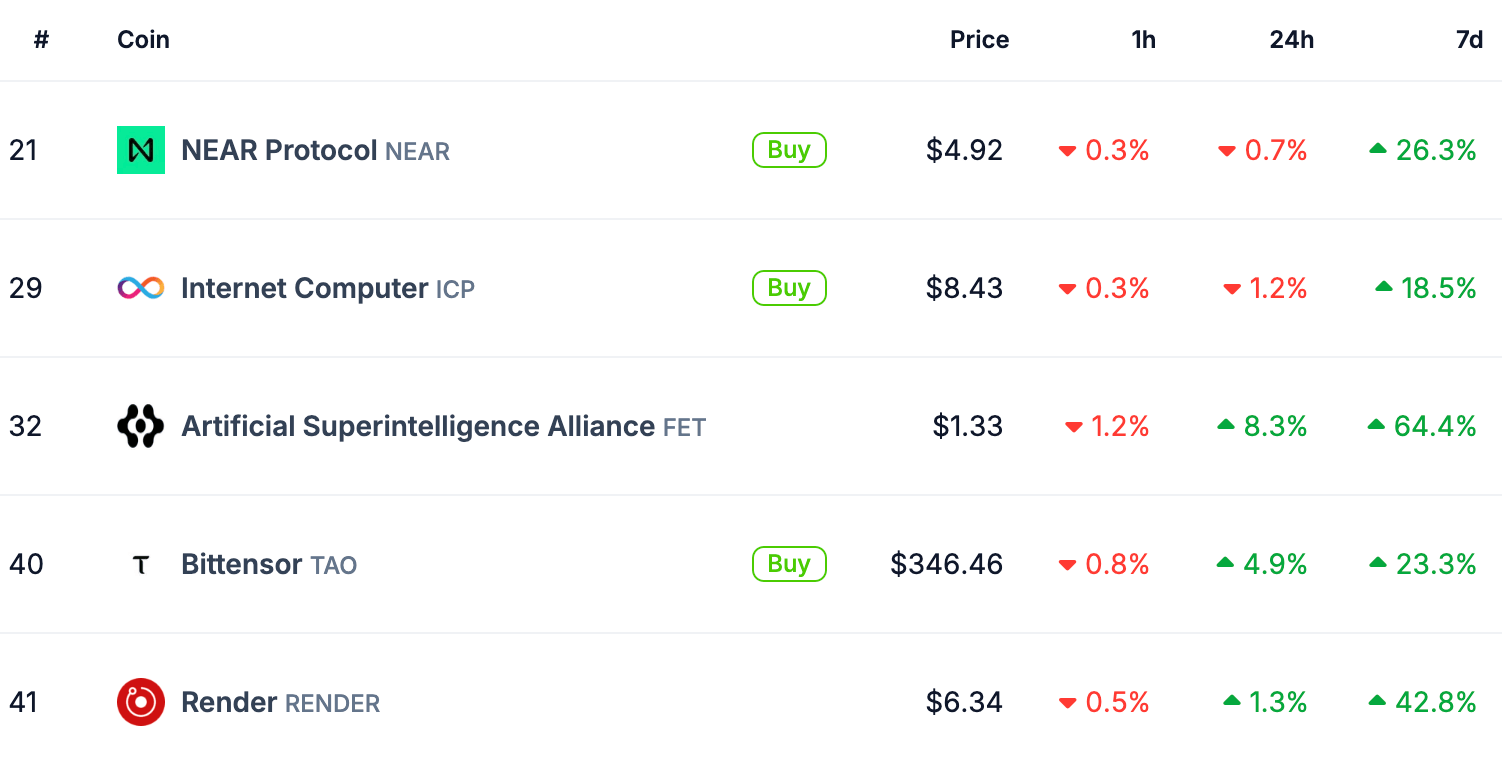This screenshot has width=1502, height=762.
Task: Open the Bittensor coin page link
Action: (241, 565)
